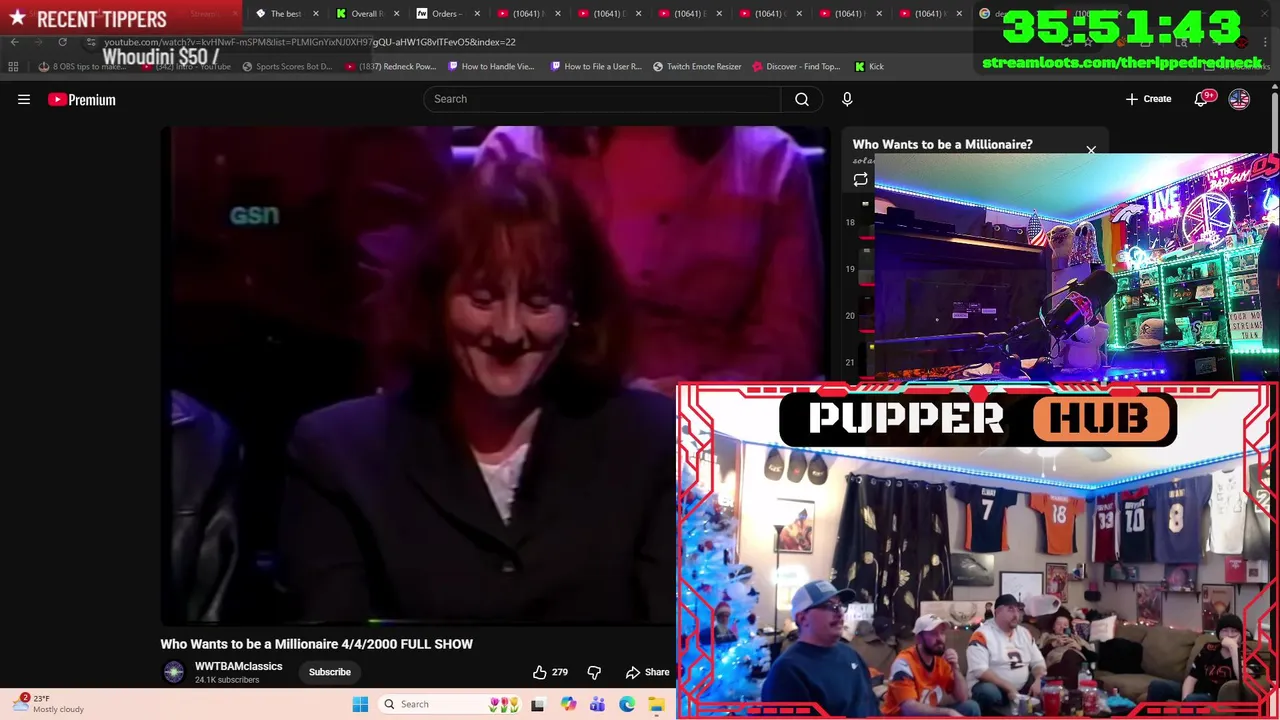Screen dimensions: 1280x720
Task: Share the video
Action: [647, 672]
